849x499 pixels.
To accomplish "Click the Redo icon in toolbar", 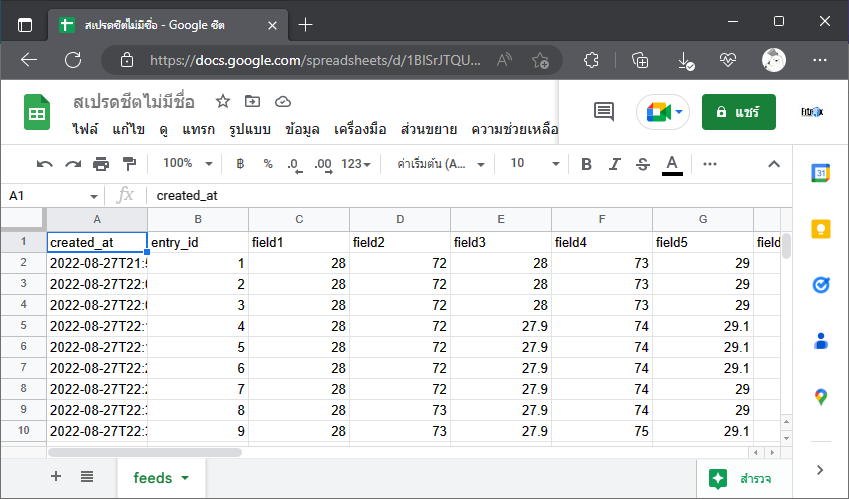I will (x=73, y=164).
